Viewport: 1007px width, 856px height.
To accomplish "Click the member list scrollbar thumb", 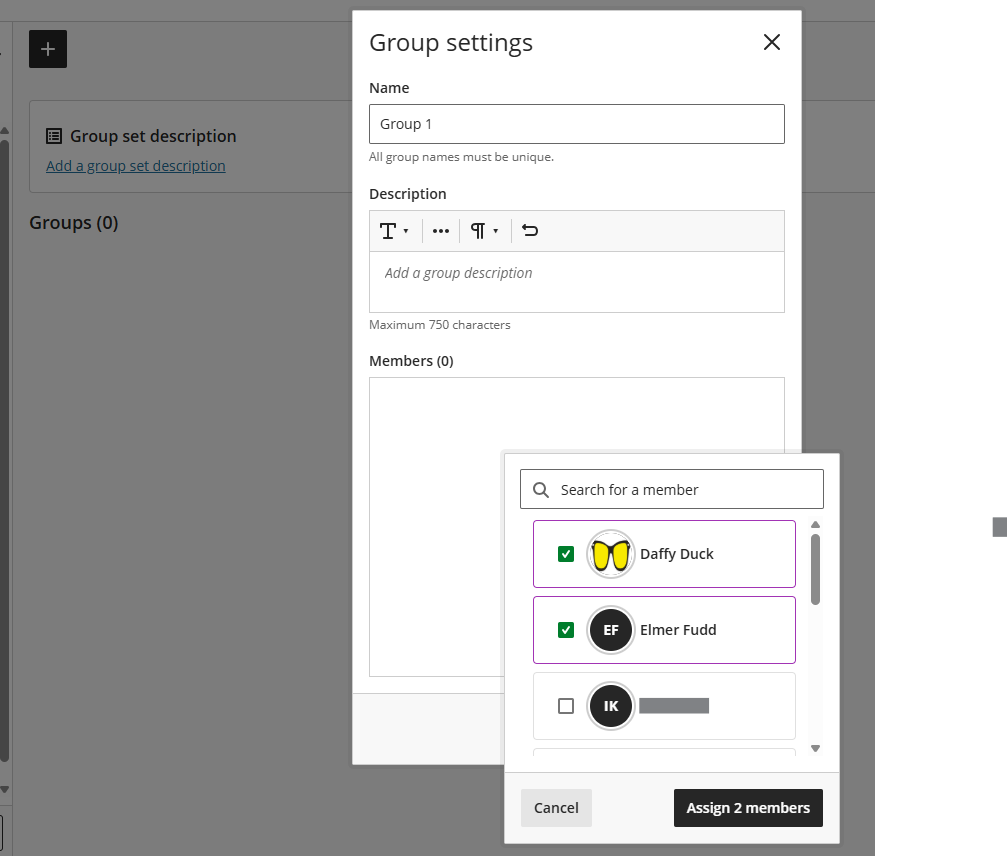I will (815, 570).
